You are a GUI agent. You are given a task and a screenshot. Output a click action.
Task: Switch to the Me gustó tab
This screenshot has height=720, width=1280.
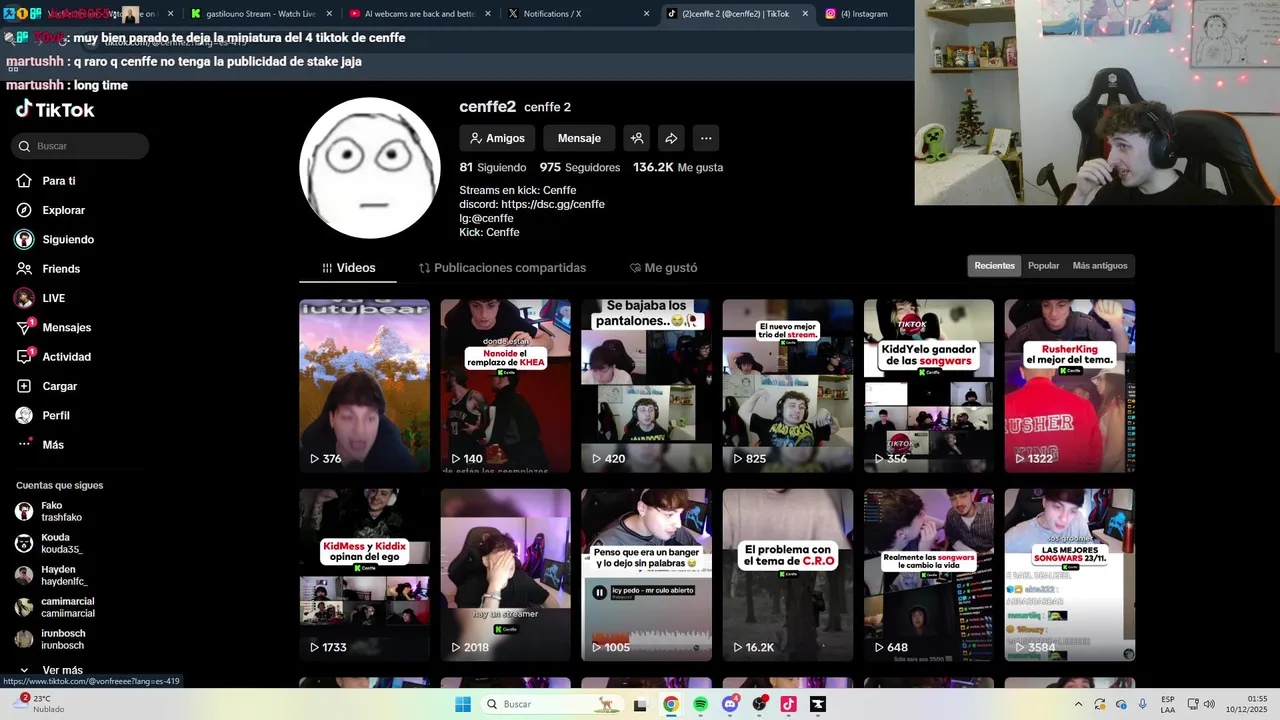coord(663,268)
